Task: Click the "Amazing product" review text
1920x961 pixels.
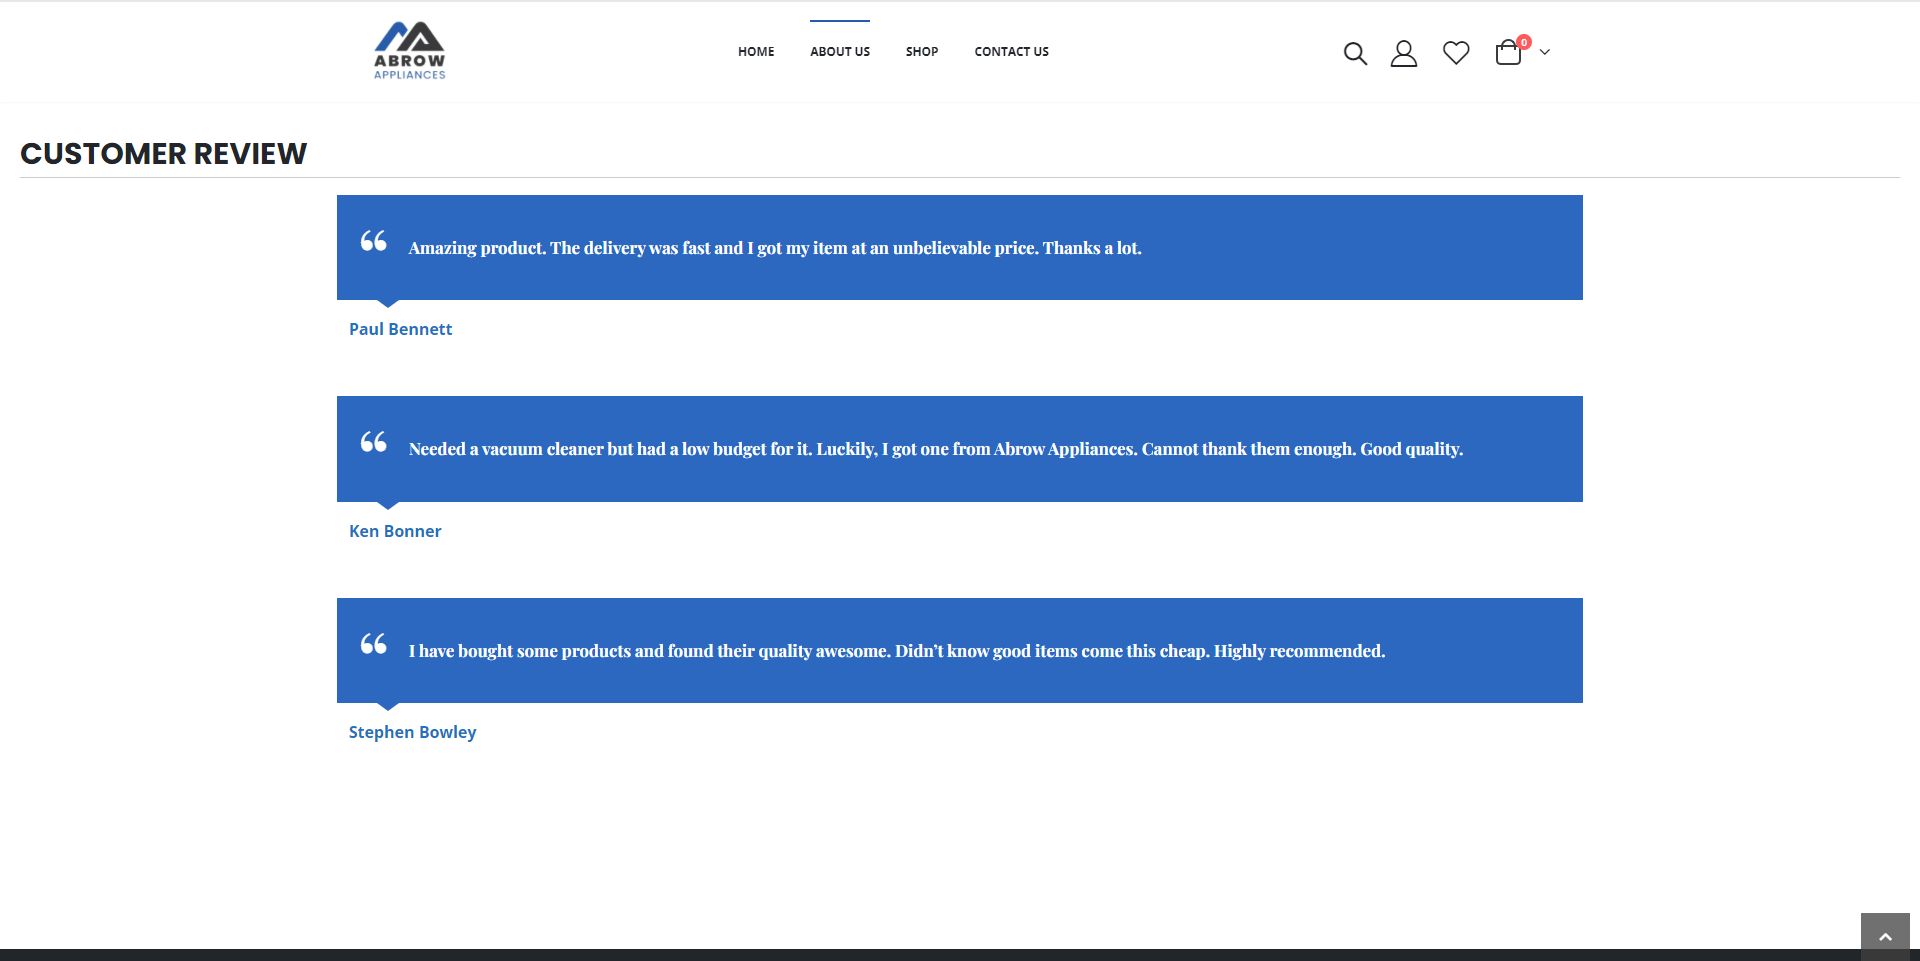Action: pos(774,248)
